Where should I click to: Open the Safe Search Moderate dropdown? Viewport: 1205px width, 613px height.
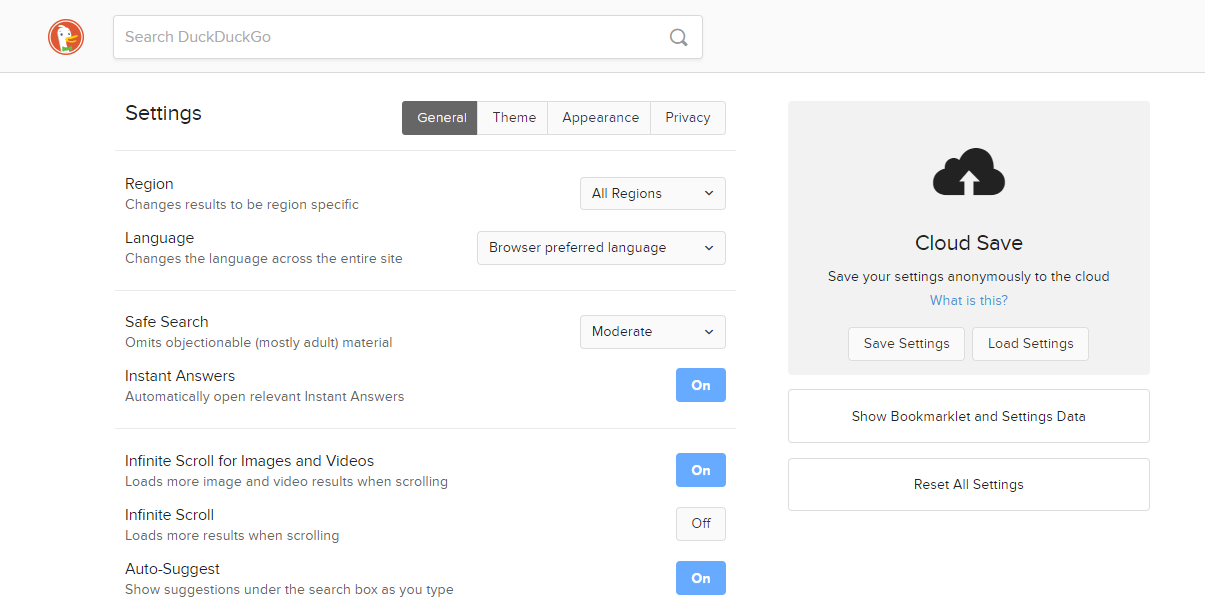[x=653, y=332]
